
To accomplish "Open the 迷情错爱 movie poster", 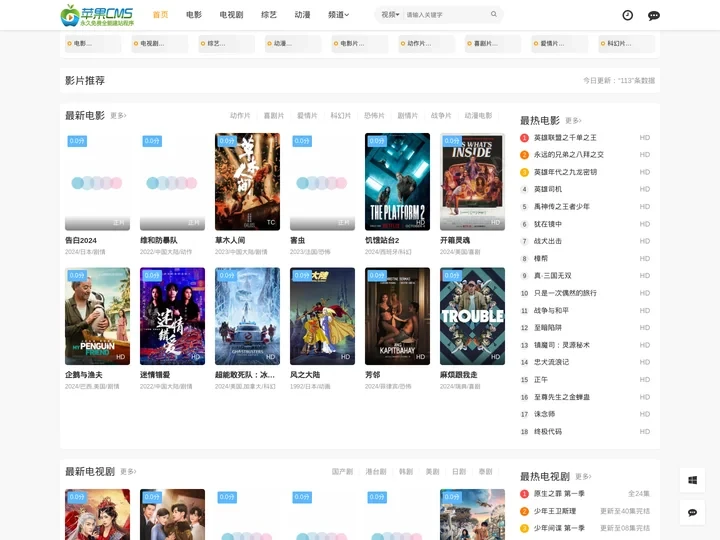I will click(x=172, y=316).
